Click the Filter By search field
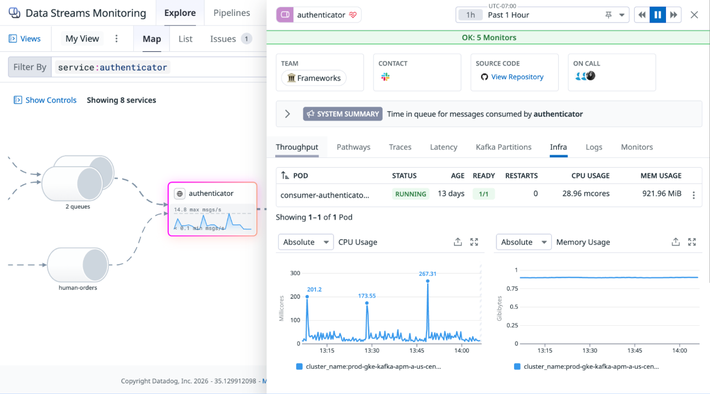This screenshot has height=394, width=710. pyautogui.click(x=159, y=67)
